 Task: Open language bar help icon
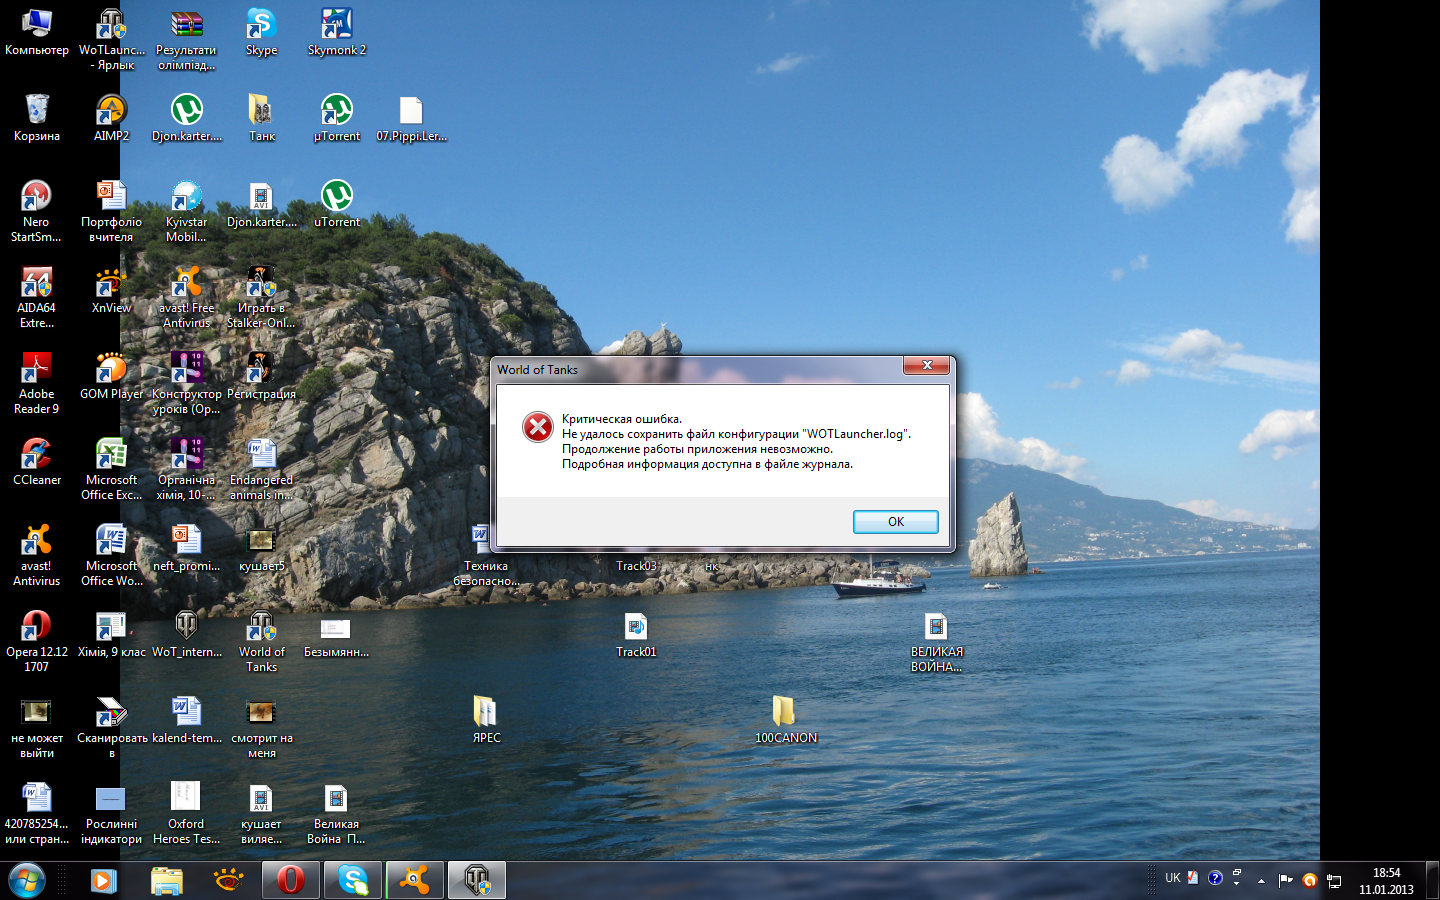pyautogui.click(x=1215, y=878)
